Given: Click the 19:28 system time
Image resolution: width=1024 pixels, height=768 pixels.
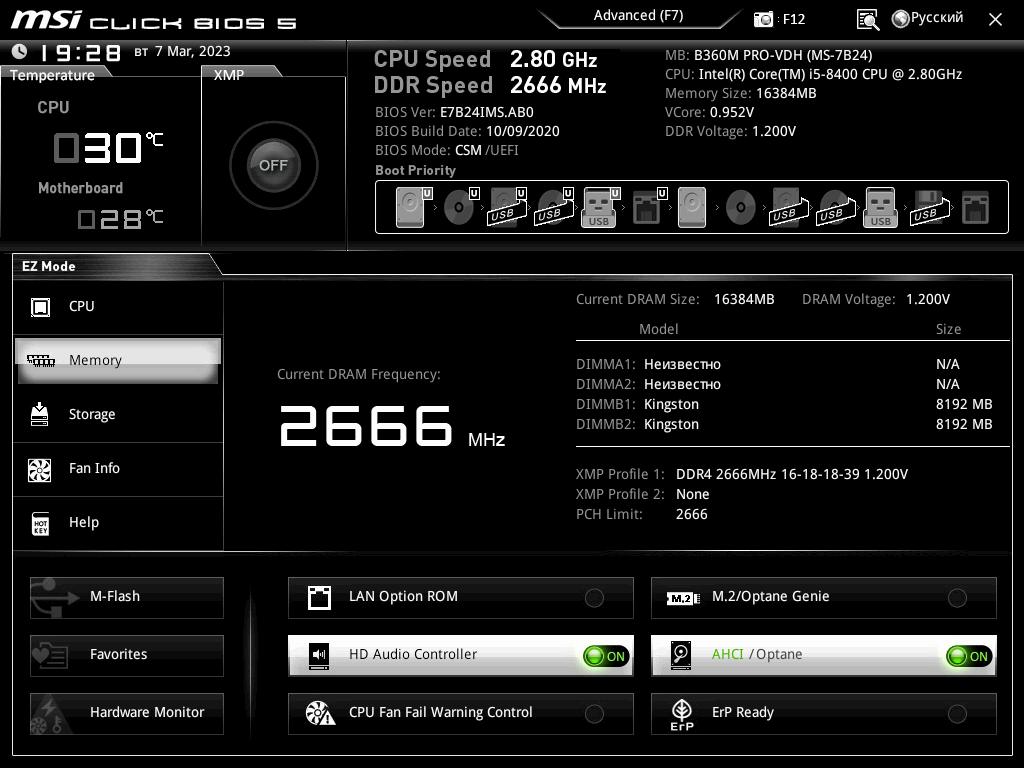Looking at the screenshot, I should click(80, 52).
